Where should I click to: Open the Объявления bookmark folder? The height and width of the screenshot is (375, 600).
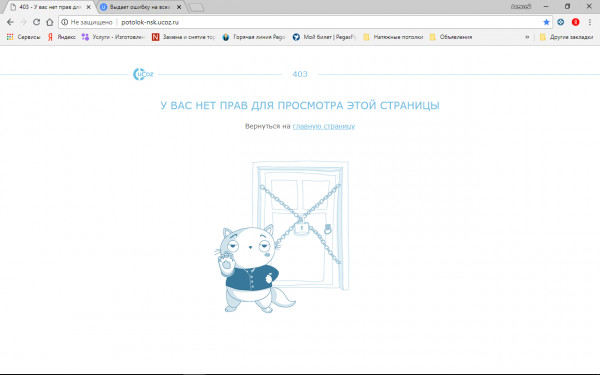click(451, 37)
